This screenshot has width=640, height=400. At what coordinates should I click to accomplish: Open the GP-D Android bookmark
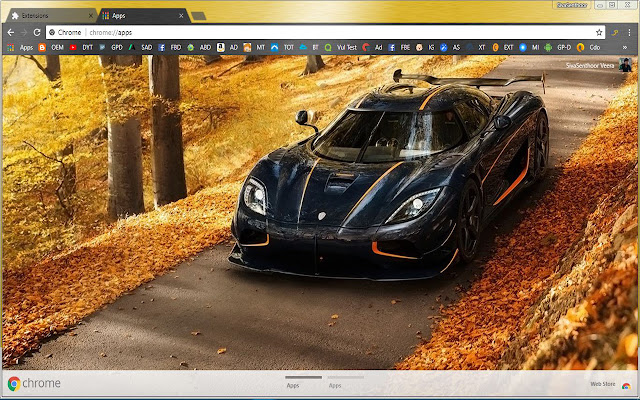(x=558, y=47)
